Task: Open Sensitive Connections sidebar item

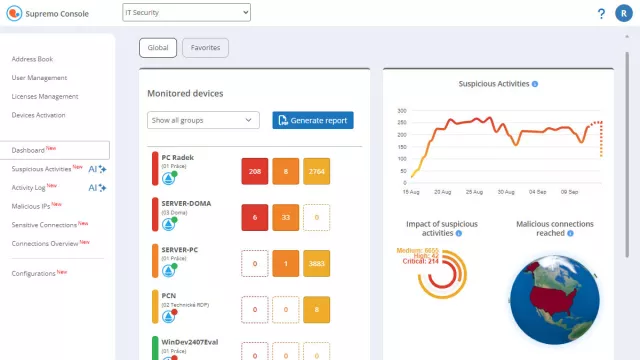Action: point(44,225)
